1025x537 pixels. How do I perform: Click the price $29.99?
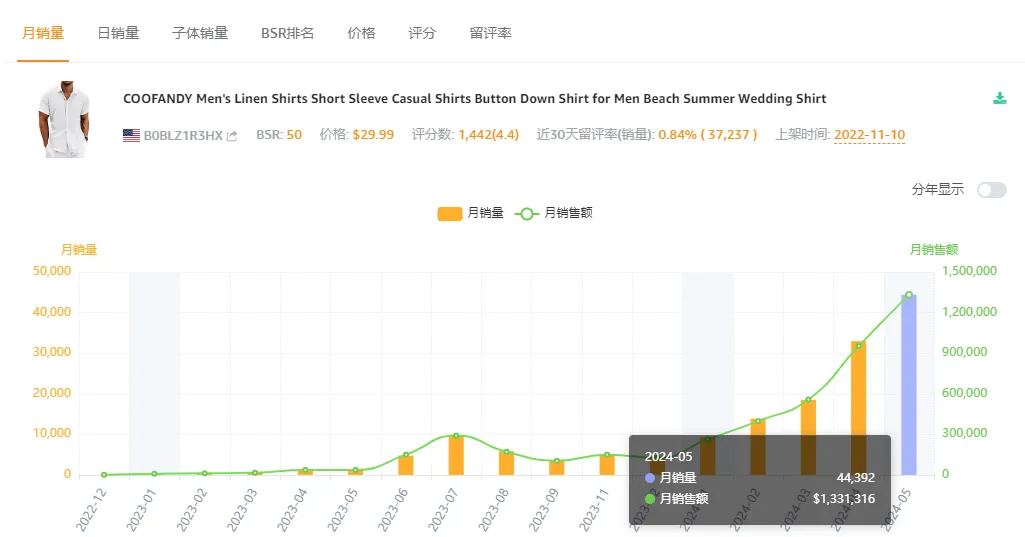pos(373,135)
